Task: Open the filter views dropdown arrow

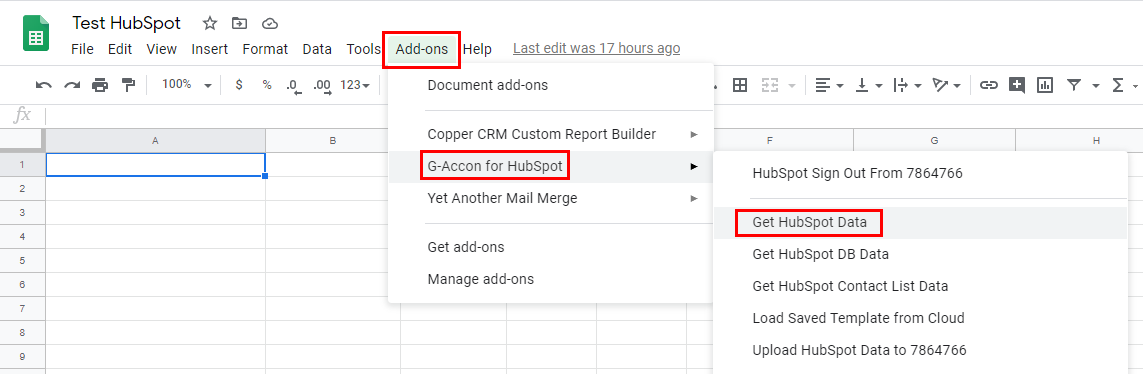Action: tap(1095, 86)
